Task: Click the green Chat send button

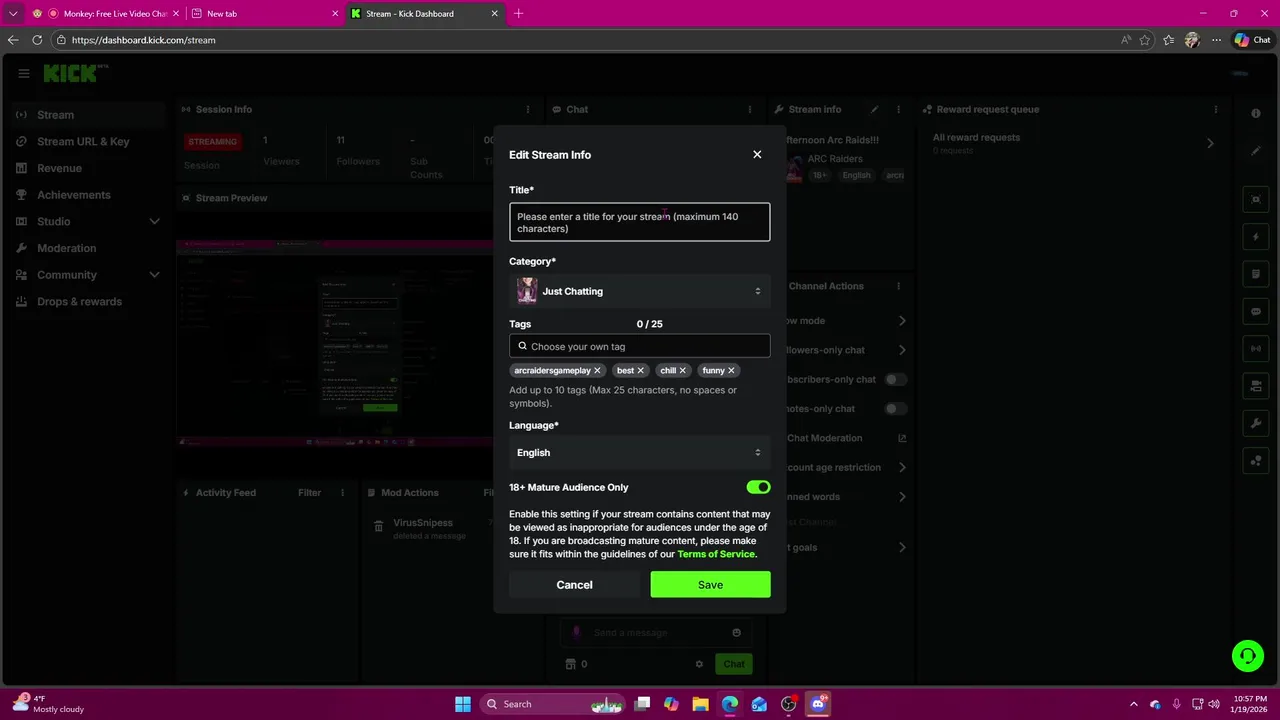Action: (734, 664)
